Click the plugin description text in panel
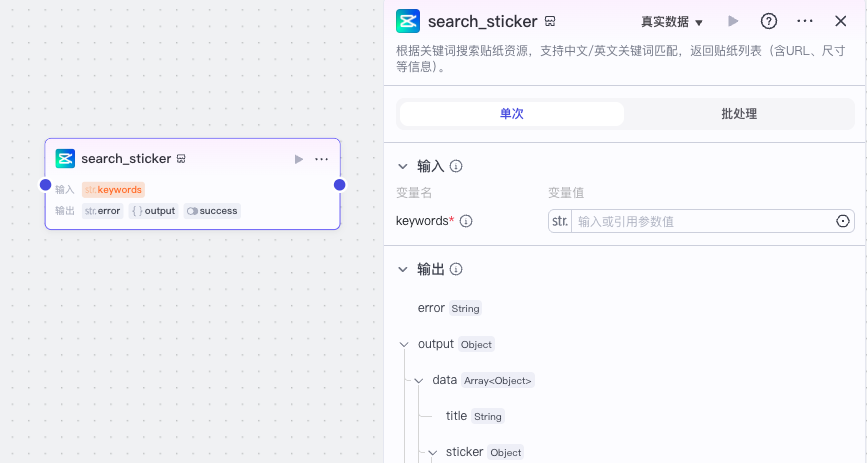Image resolution: width=867 pixels, height=463 pixels. pyautogui.click(x=620, y=59)
